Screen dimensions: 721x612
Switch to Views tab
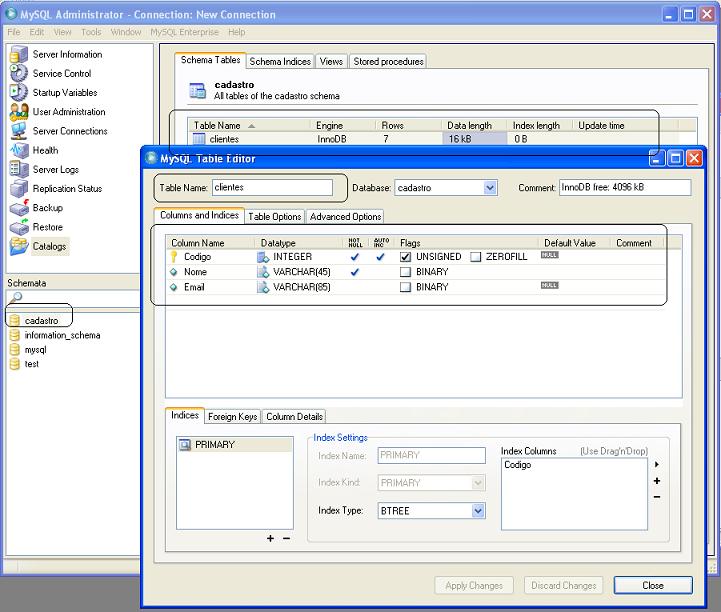[x=331, y=61]
